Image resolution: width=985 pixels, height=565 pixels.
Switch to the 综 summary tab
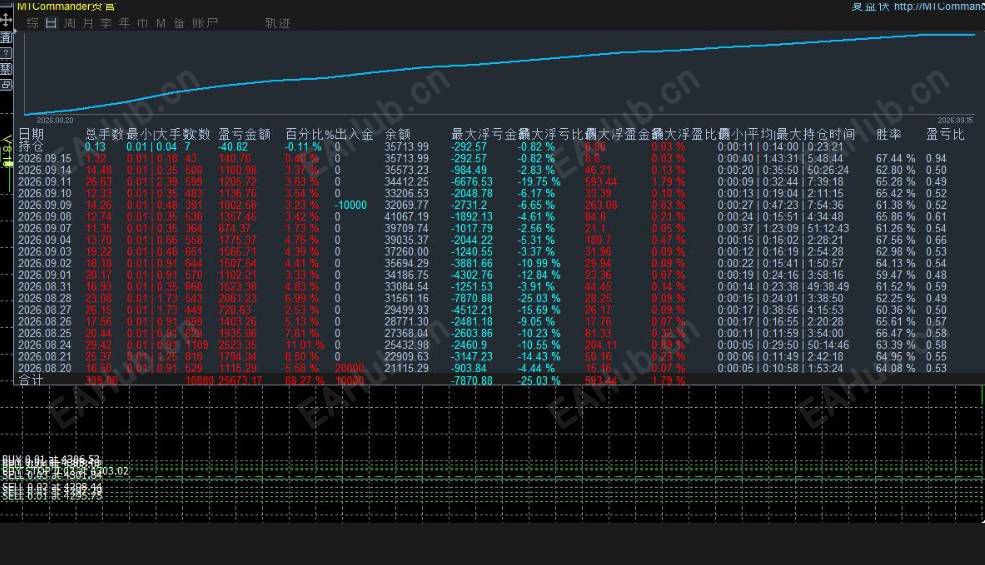[x=33, y=23]
